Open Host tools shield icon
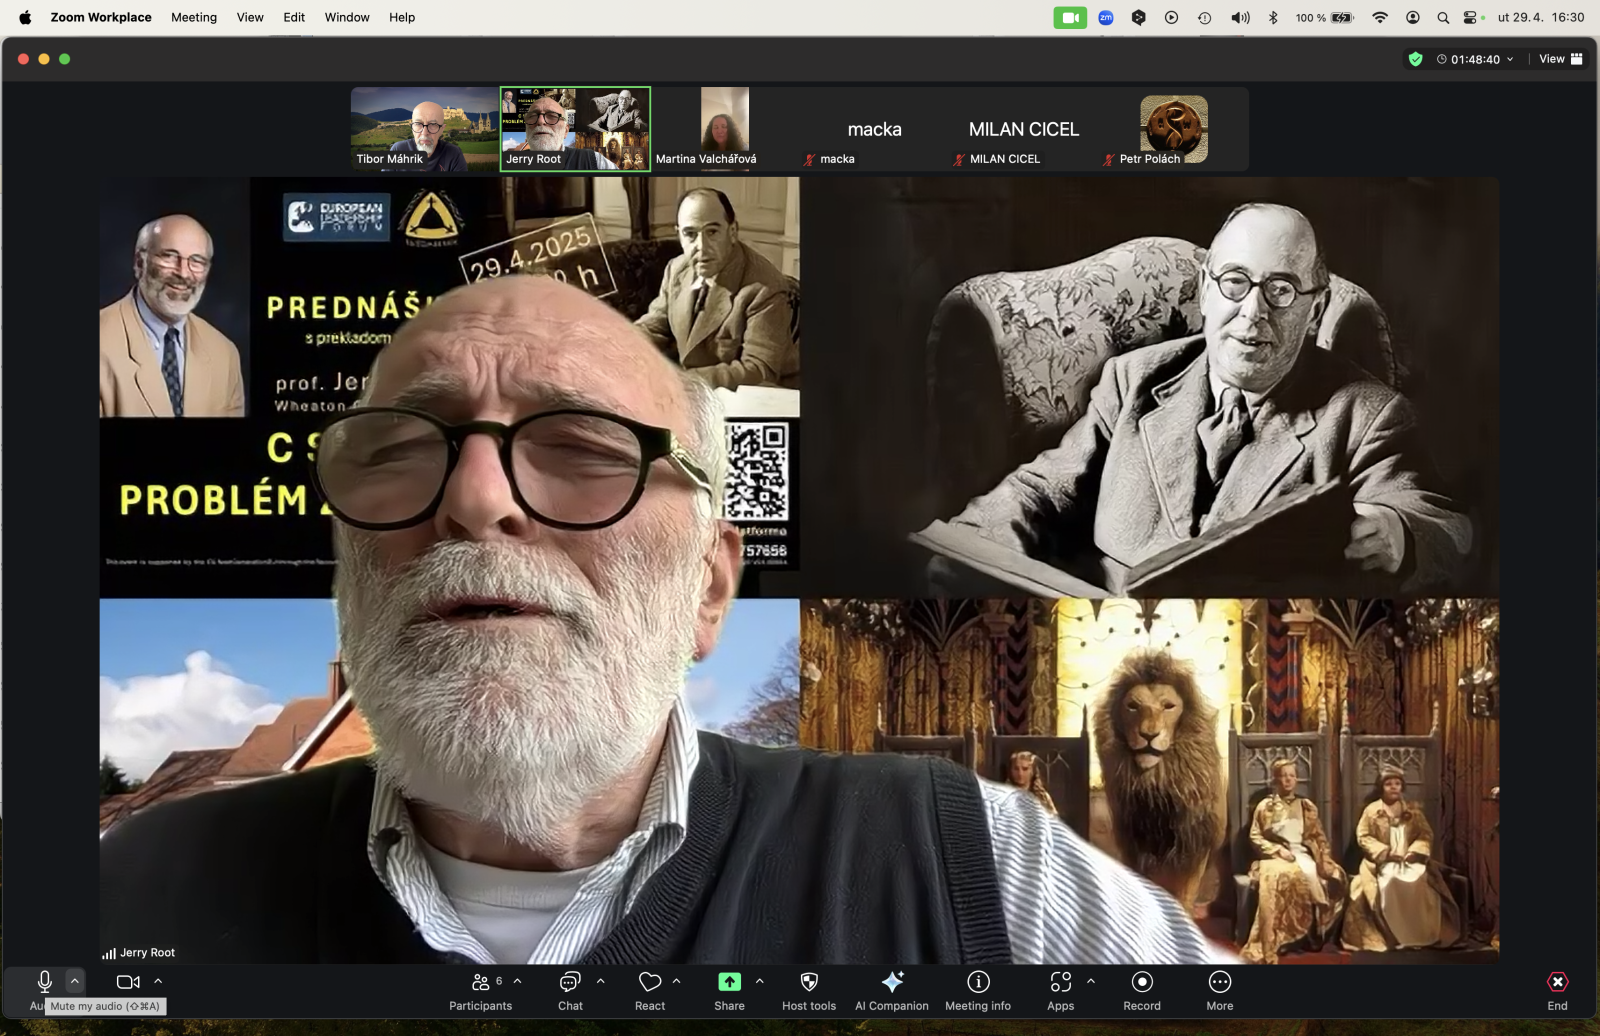Image resolution: width=1600 pixels, height=1036 pixels. [x=809, y=983]
